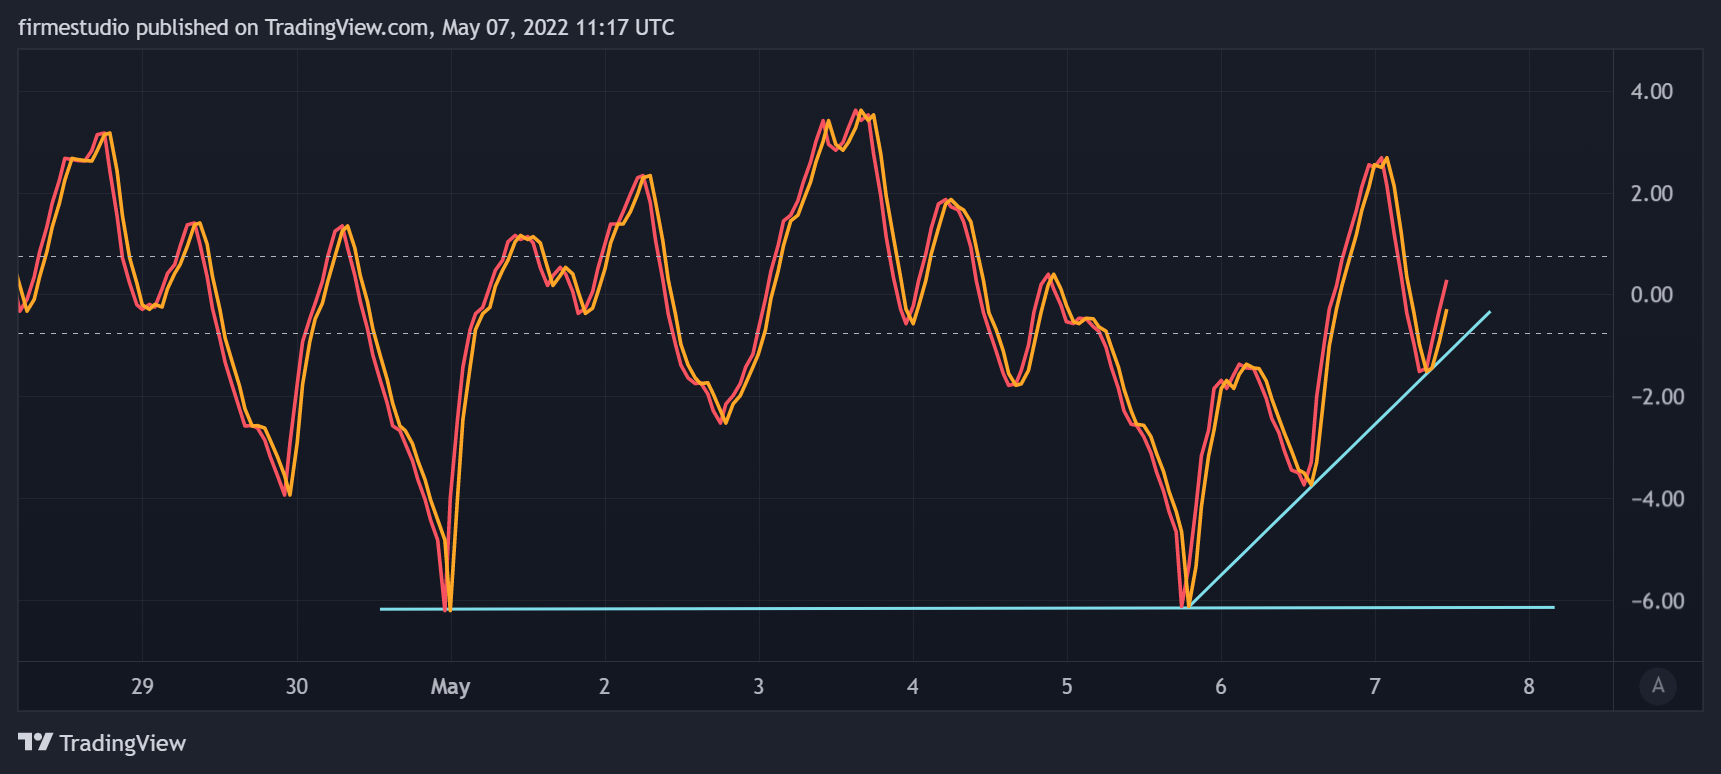This screenshot has height=774, width=1721.
Task: Click the 2.00 price axis label
Action: [1652, 193]
